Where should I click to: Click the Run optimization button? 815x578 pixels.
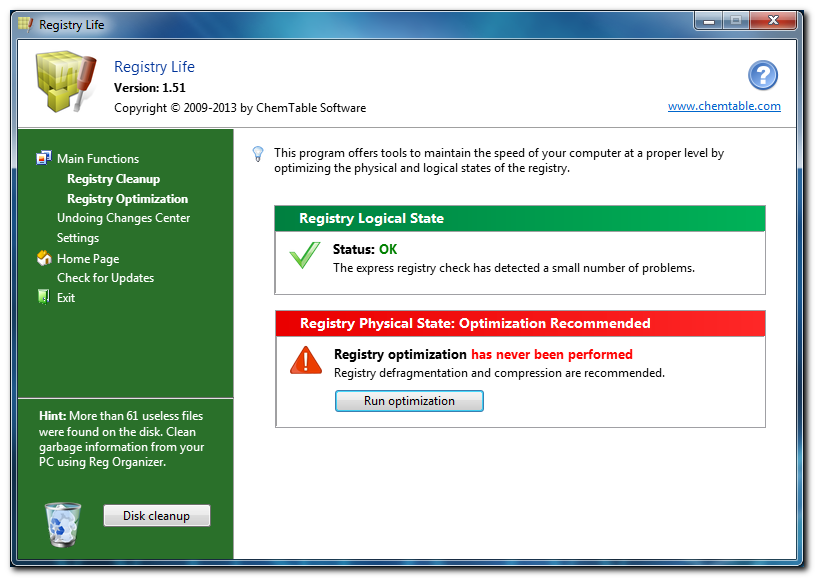click(409, 401)
